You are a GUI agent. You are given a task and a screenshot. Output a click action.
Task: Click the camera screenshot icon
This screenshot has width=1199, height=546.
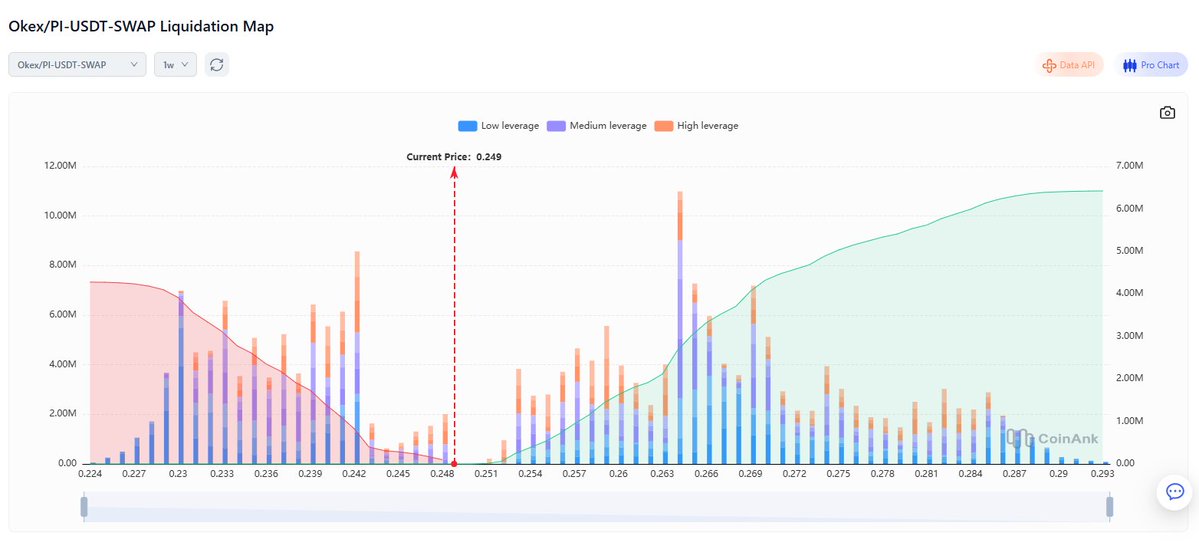[1167, 113]
